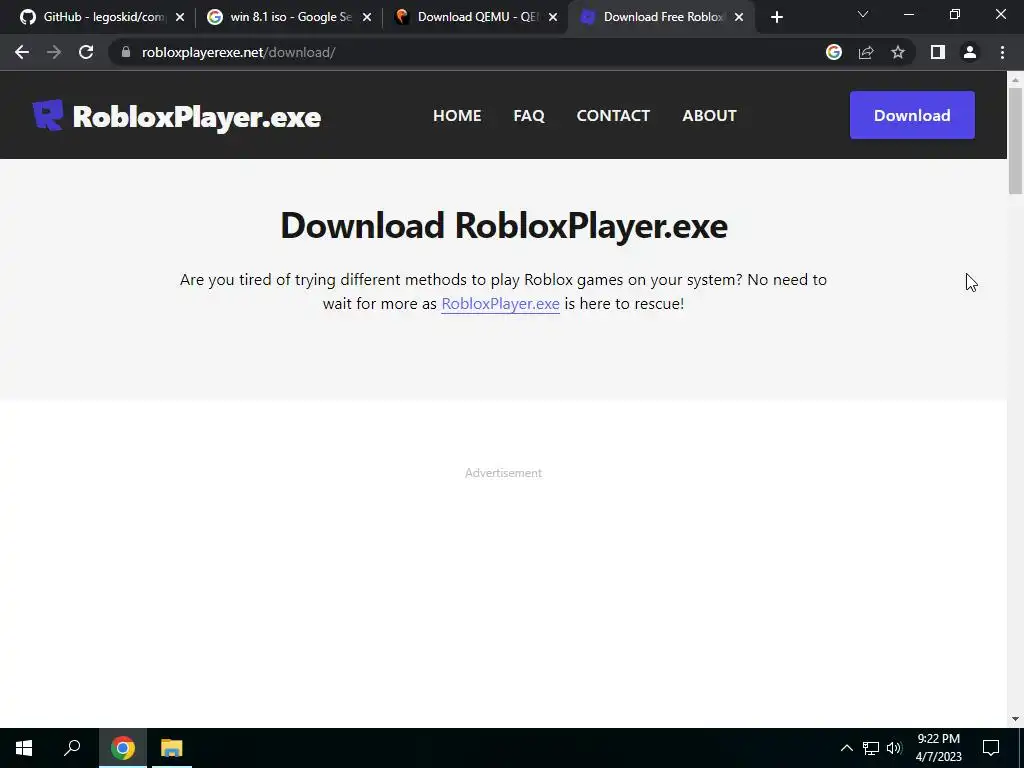Open the Chrome profile menu

(970, 52)
